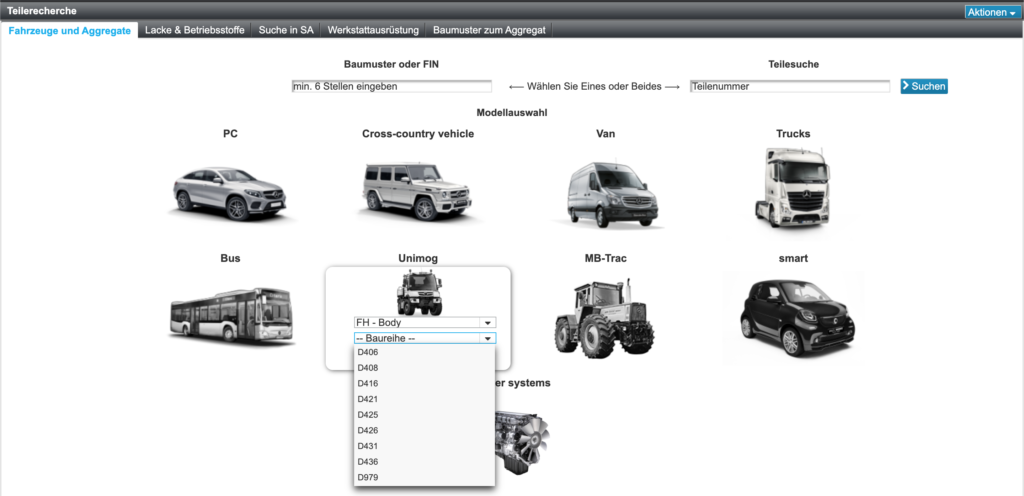
Task: Choose D979 in the Baureihe list
Action: click(x=368, y=477)
